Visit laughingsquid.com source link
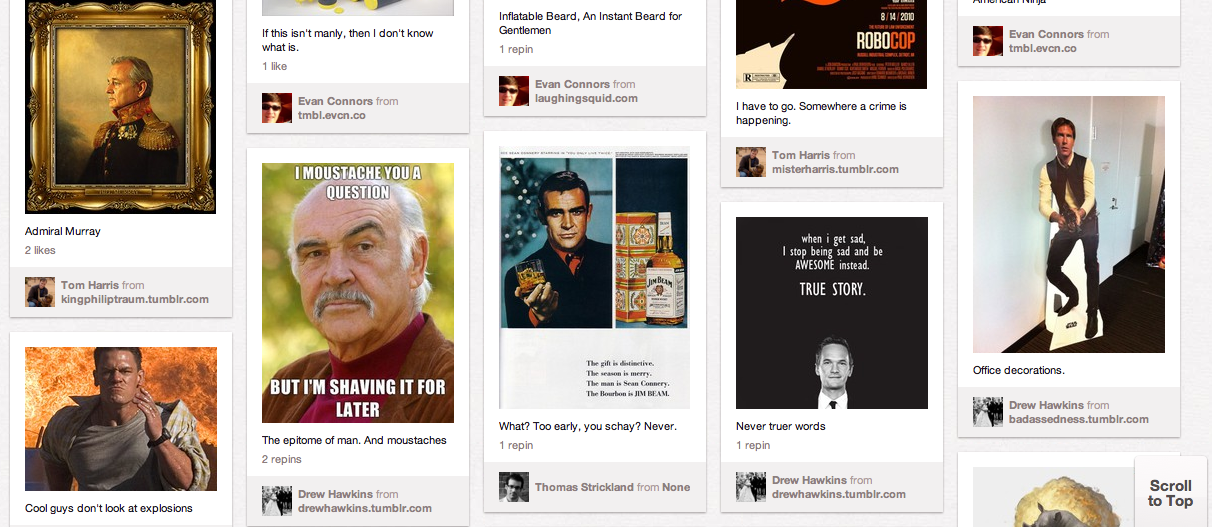The height and width of the screenshot is (527, 1212). click(586, 98)
